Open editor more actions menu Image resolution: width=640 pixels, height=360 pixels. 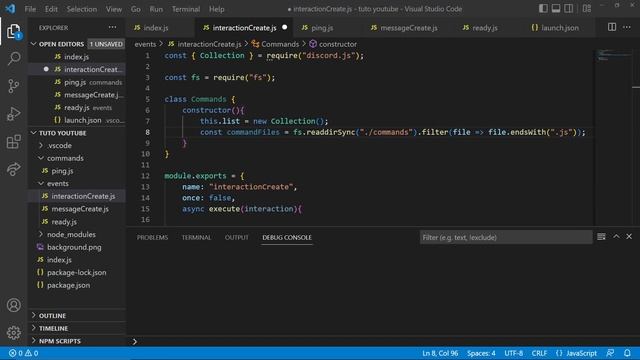(x=627, y=27)
